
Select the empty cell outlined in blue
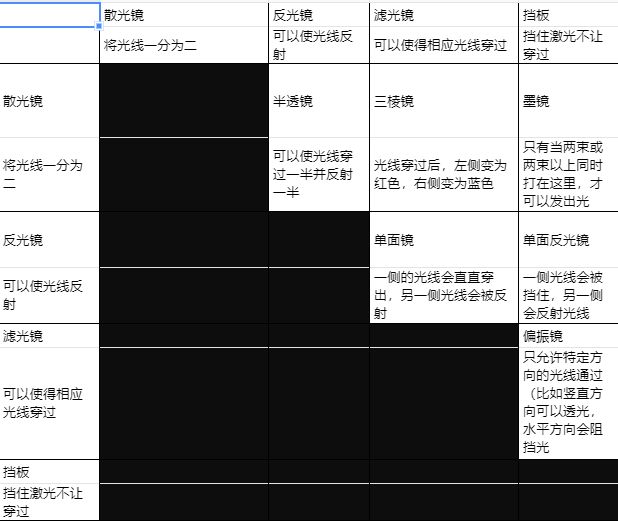[x=50, y=15]
